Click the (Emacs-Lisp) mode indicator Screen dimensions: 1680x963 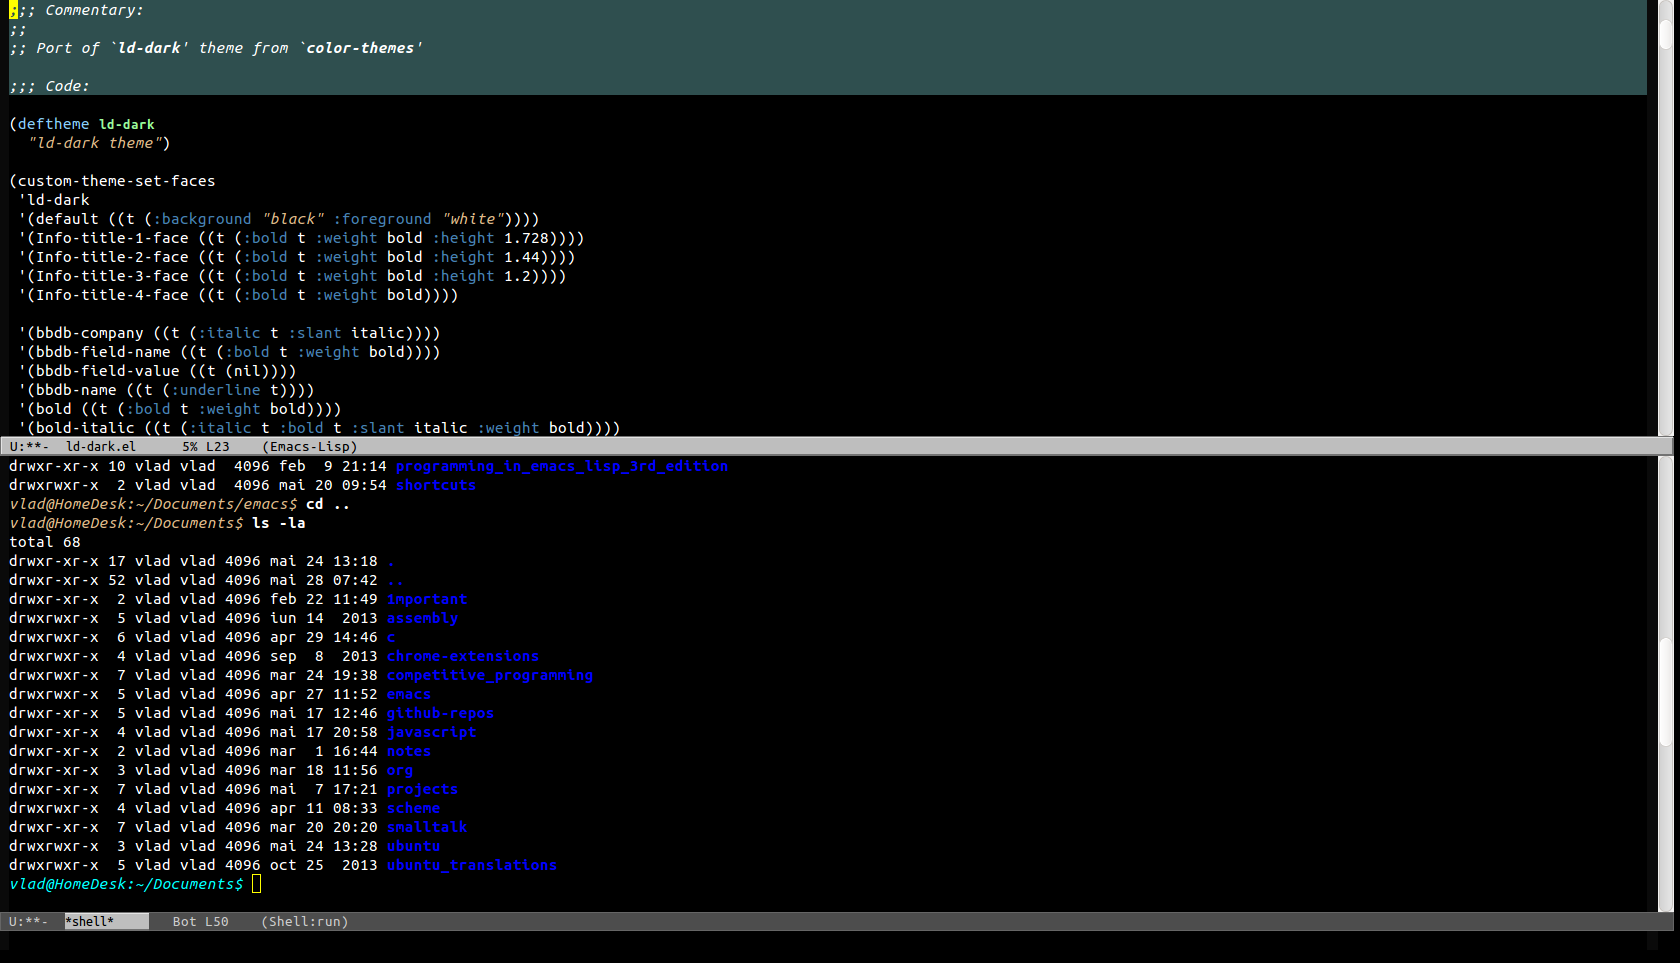tap(310, 447)
